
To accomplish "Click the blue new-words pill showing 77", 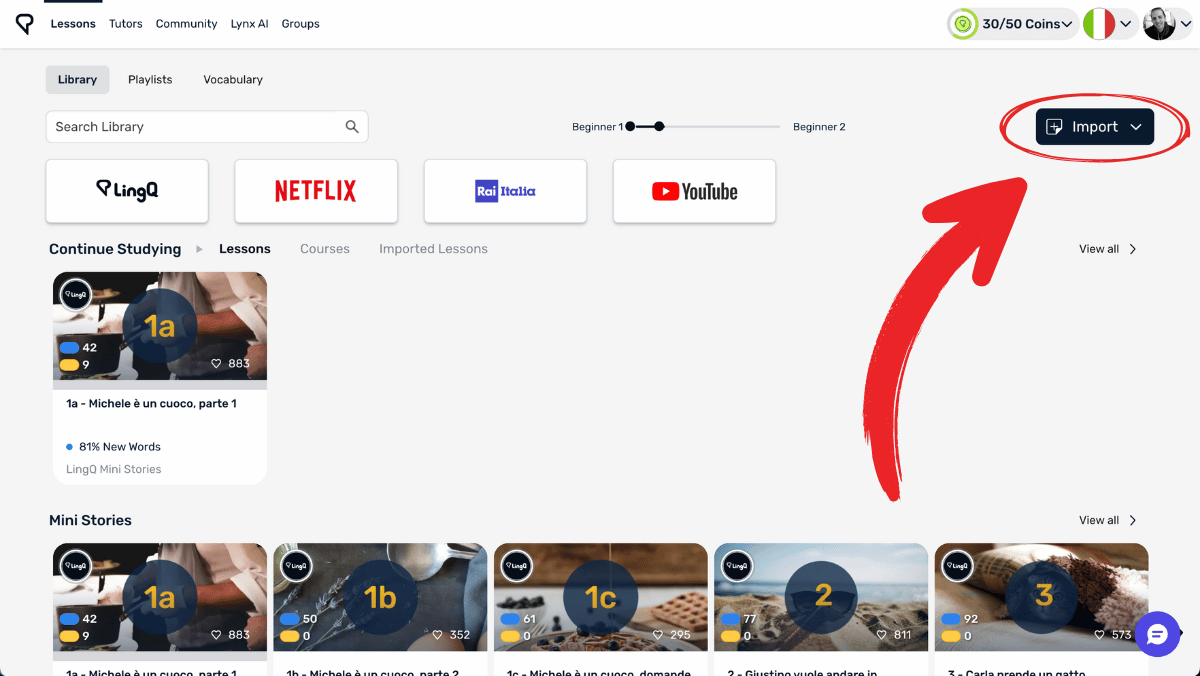I will [x=730, y=620].
